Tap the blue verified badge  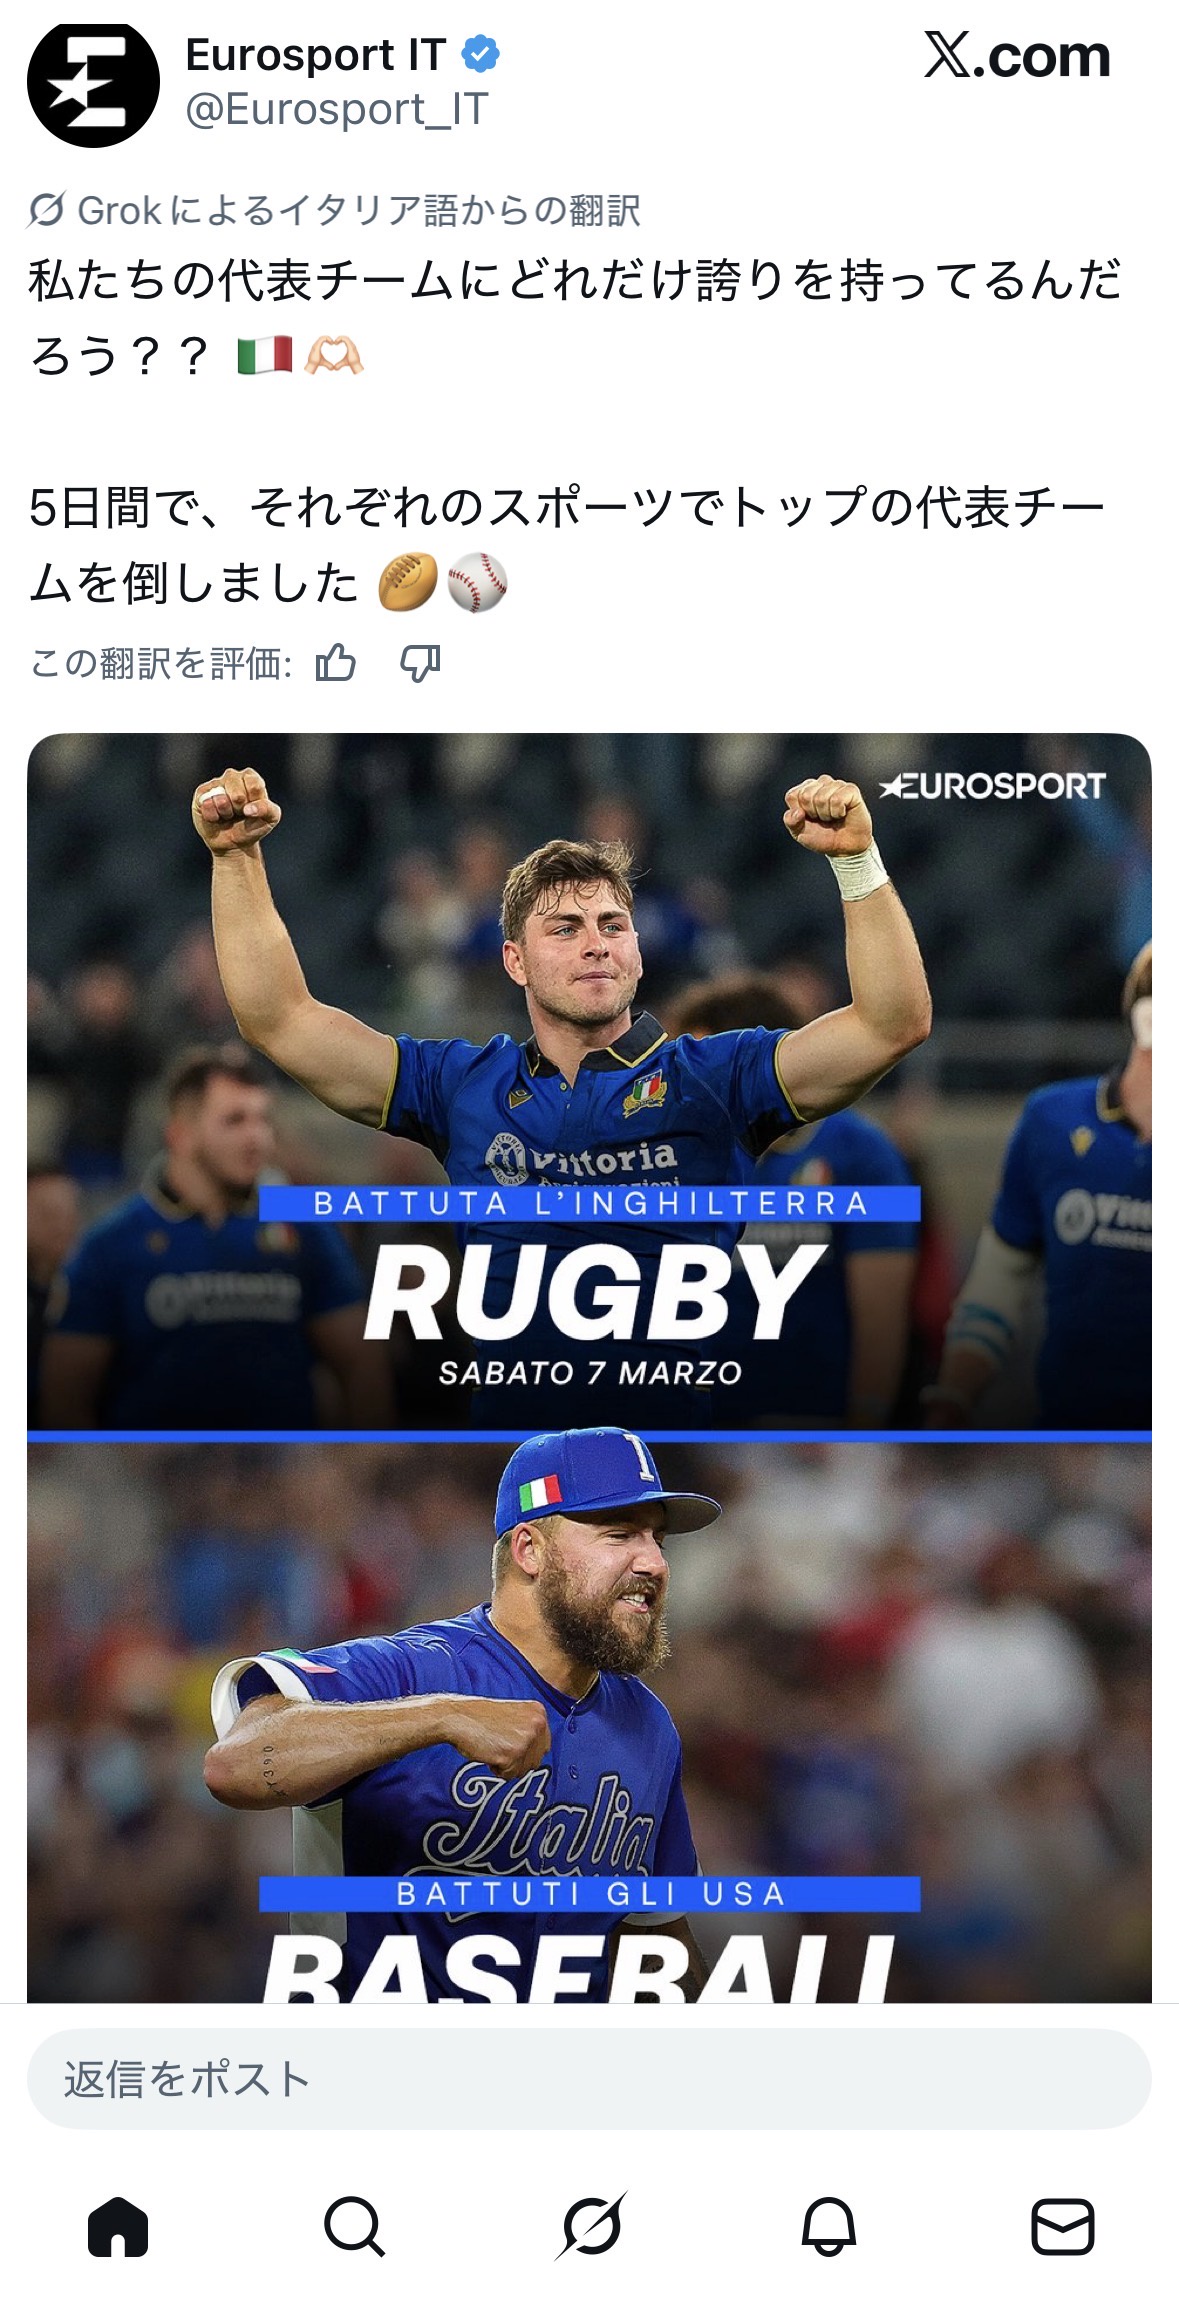point(481,54)
